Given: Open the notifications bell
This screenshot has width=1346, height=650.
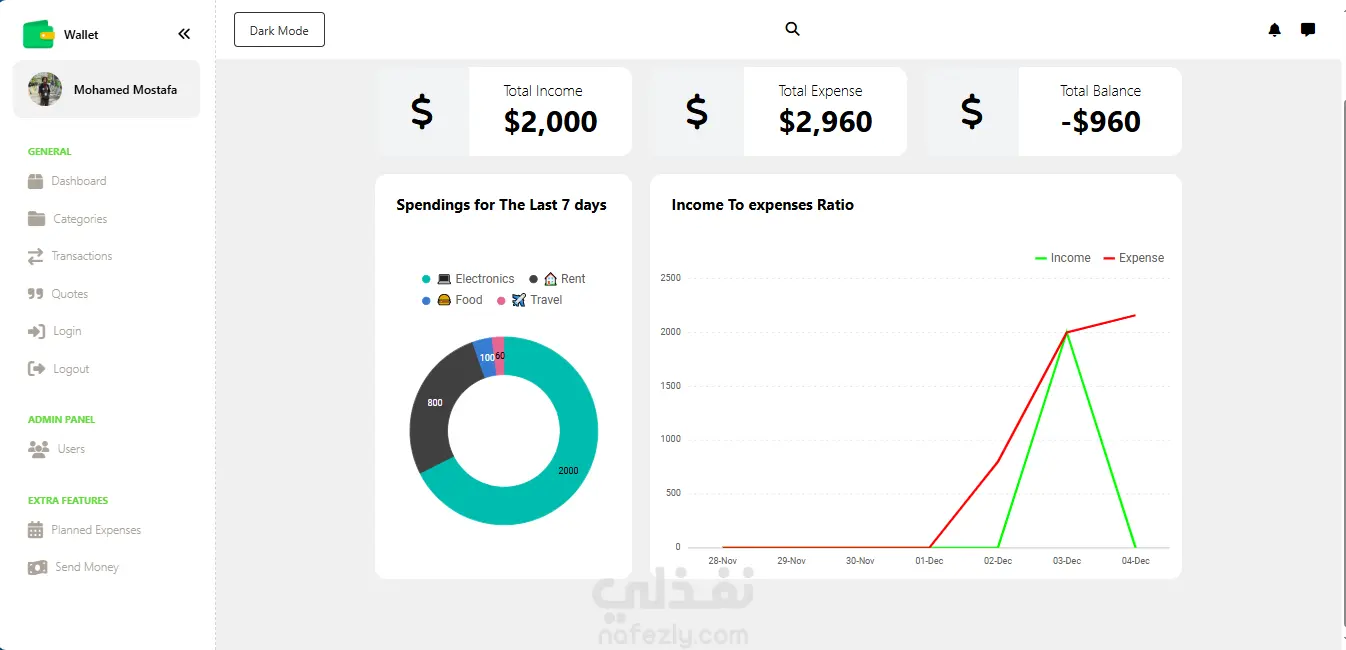Looking at the screenshot, I should 1274,30.
